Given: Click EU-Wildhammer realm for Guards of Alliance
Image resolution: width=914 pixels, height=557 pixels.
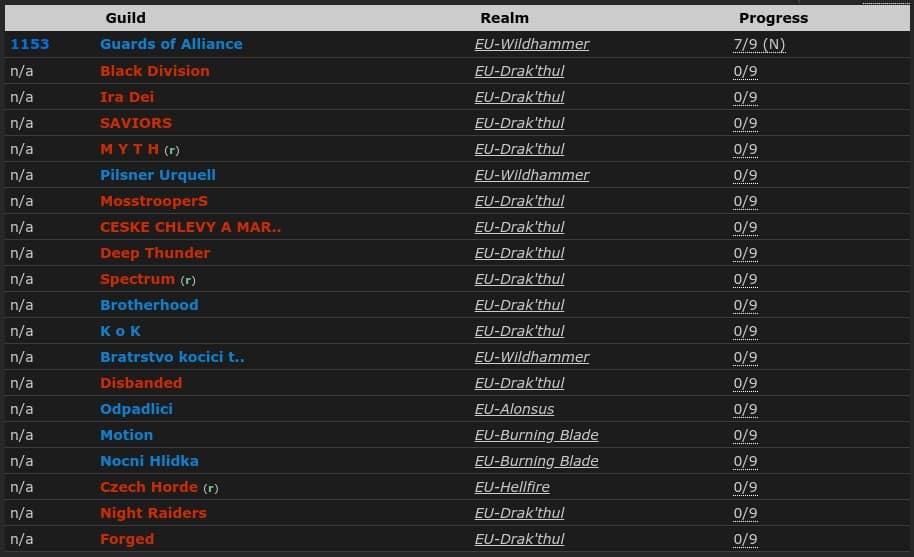Looking at the screenshot, I should (532, 44).
